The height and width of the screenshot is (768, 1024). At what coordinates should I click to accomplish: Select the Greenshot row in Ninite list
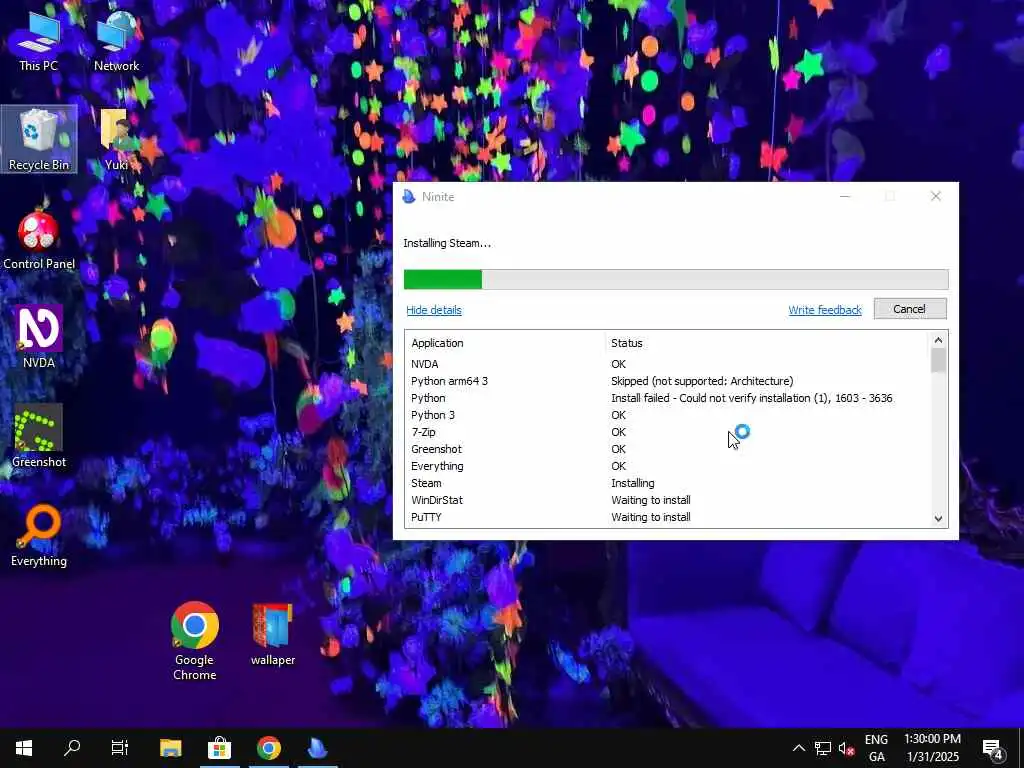coord(667,449)
